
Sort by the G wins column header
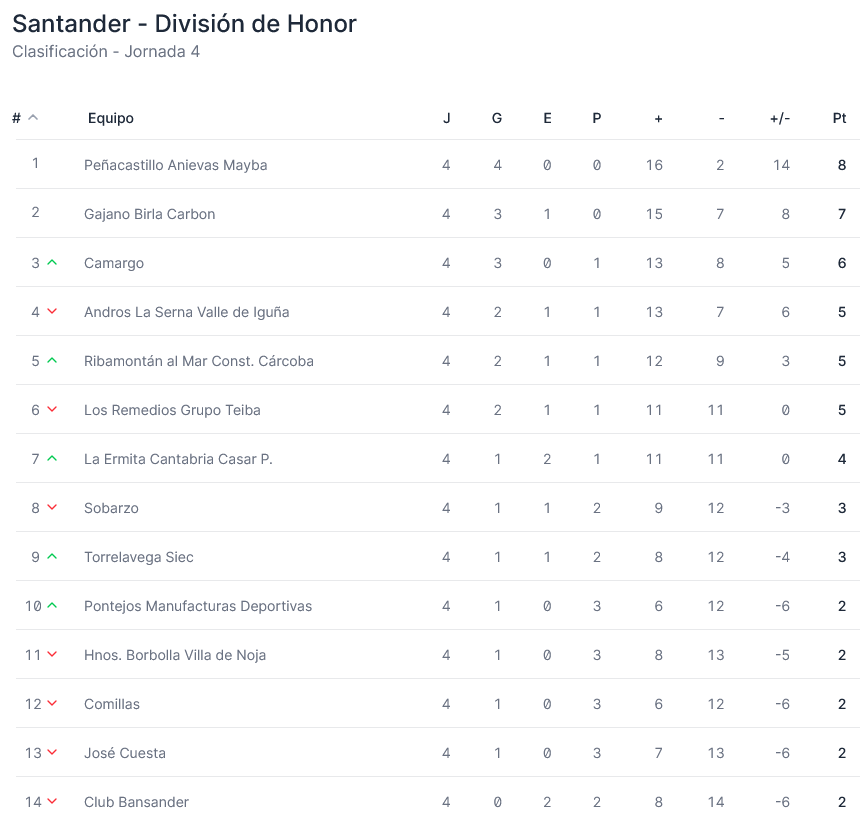click(497, 118)
